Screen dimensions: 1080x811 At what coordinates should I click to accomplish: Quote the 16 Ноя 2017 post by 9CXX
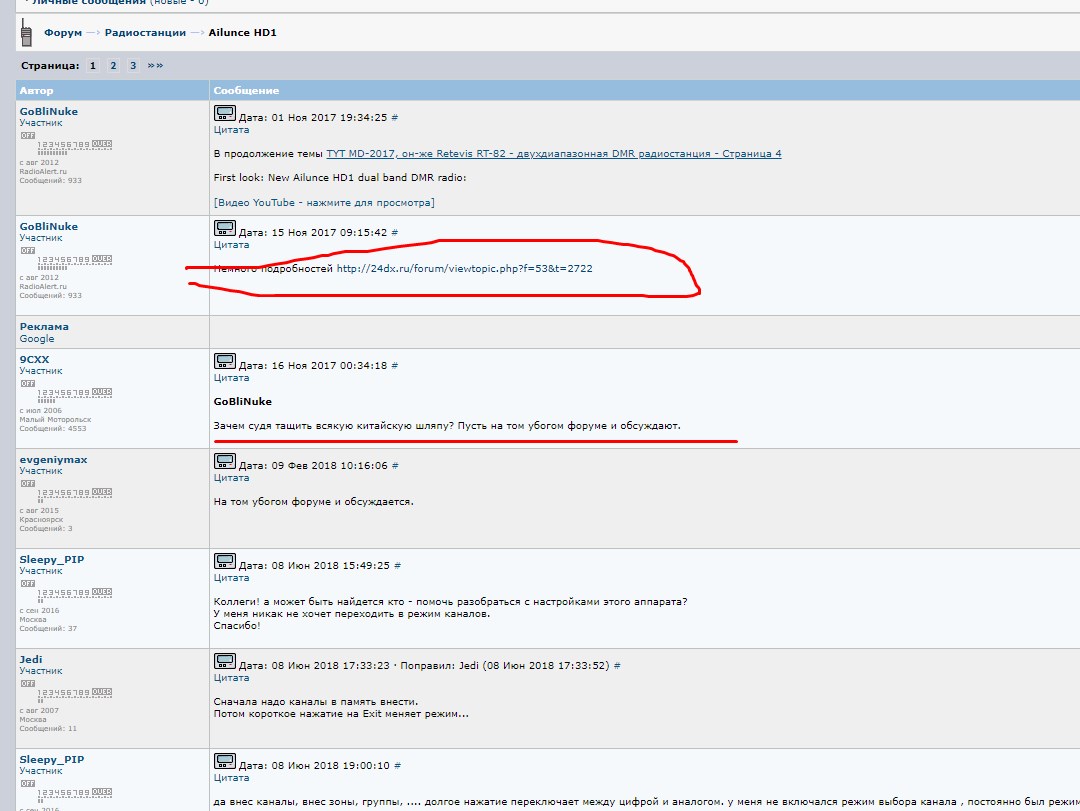click(x=231, y=378)
